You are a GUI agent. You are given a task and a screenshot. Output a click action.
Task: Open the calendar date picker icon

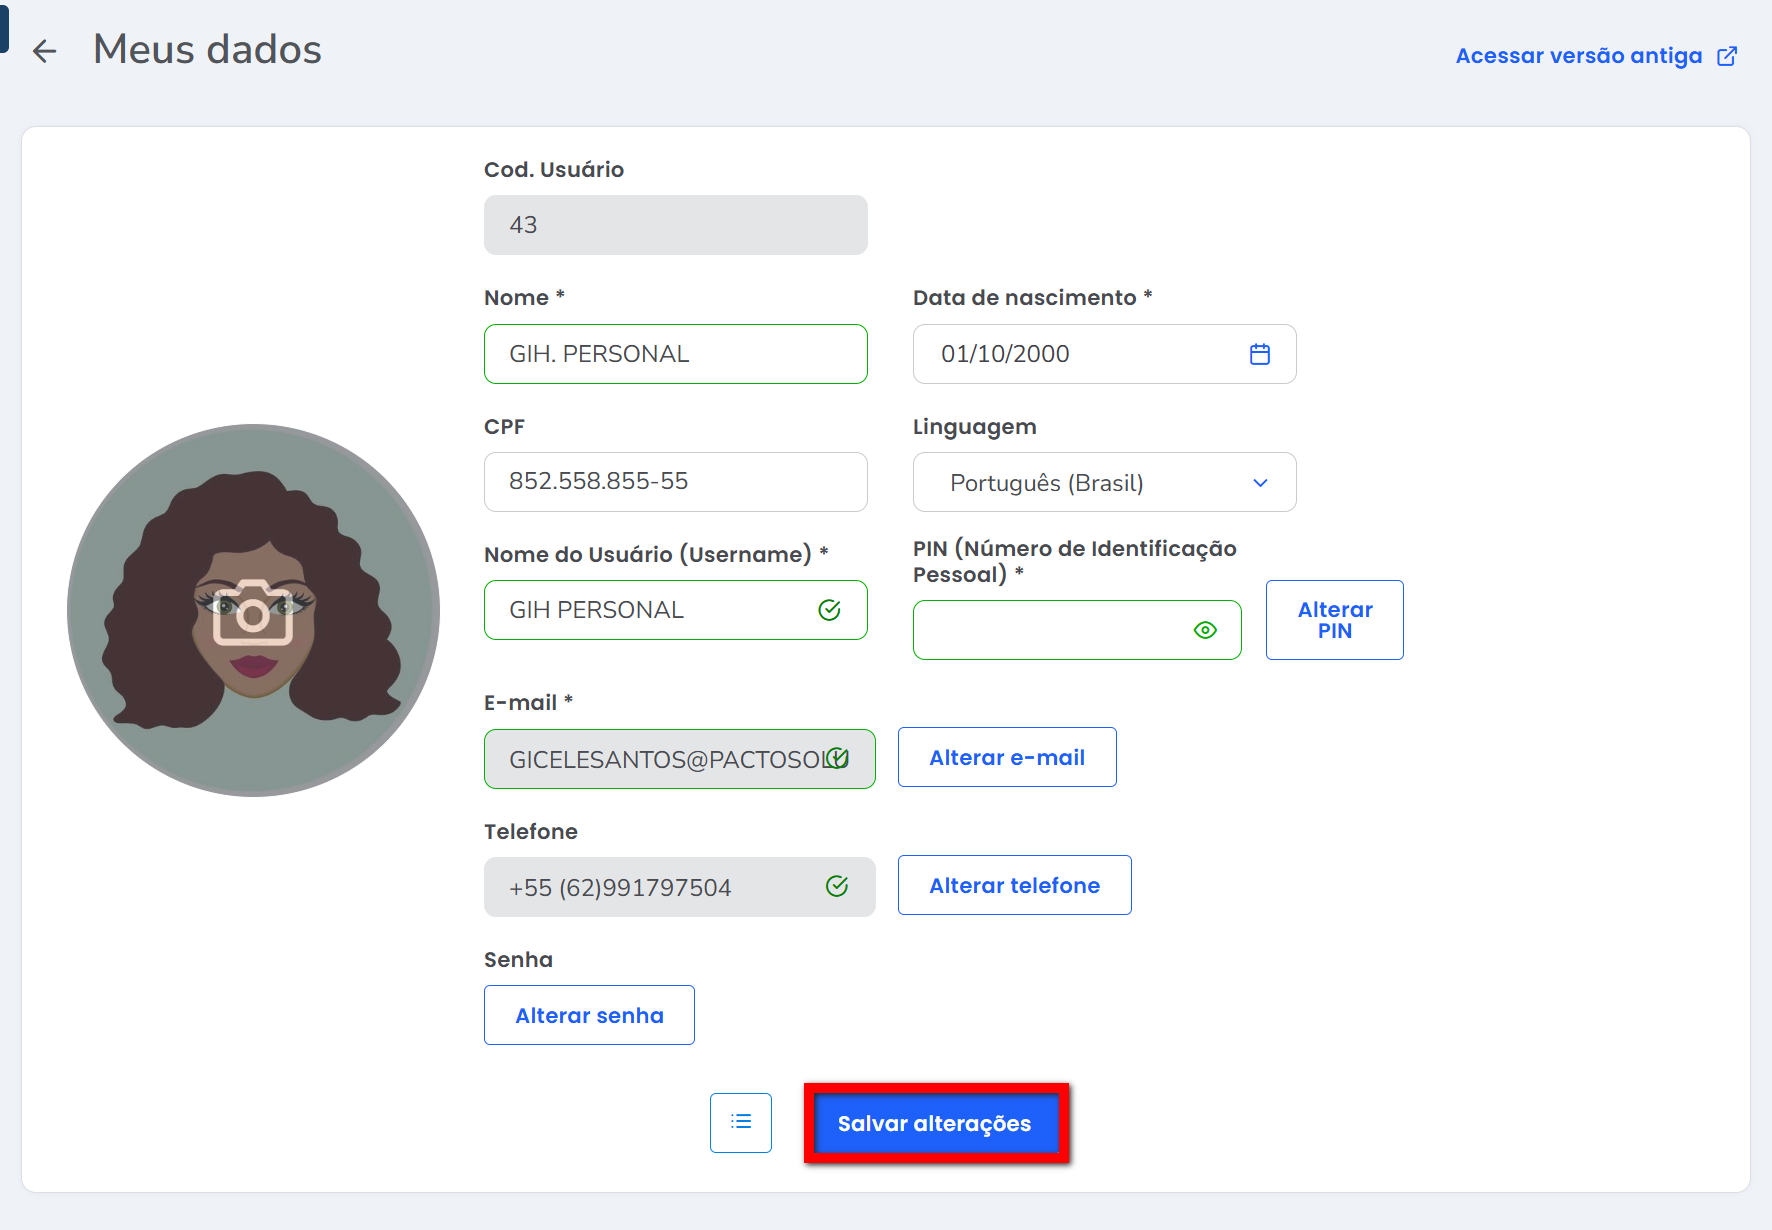[1260, 354]
